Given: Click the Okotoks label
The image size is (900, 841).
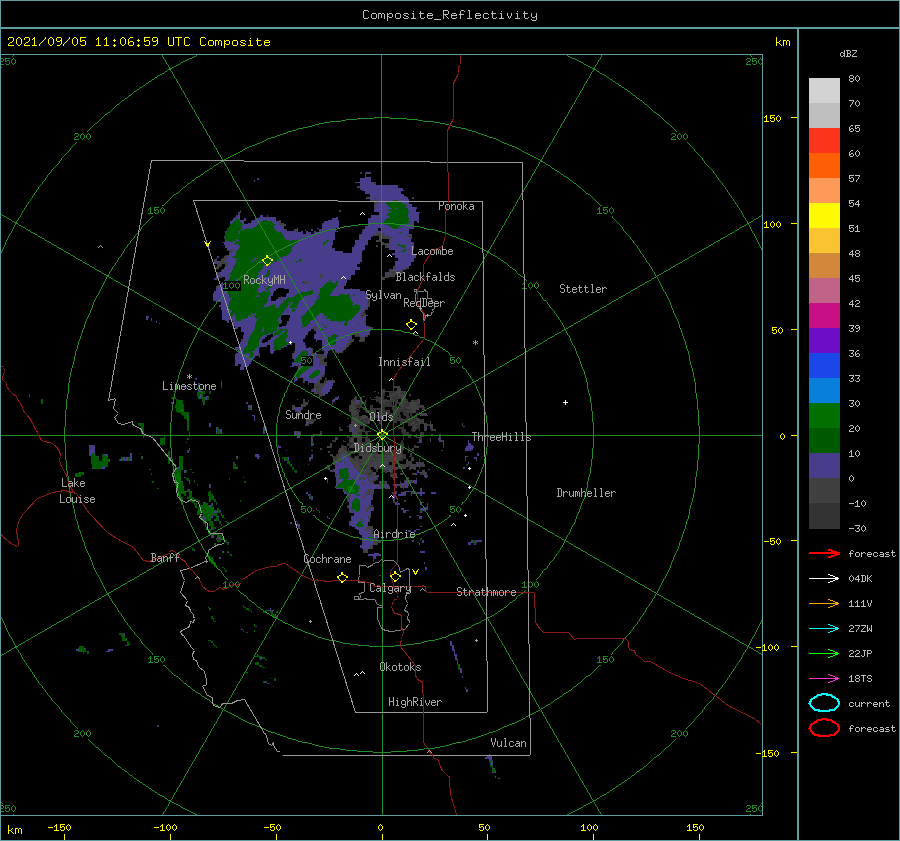Looking at the screenshot, I should click(x=401, y=666).
